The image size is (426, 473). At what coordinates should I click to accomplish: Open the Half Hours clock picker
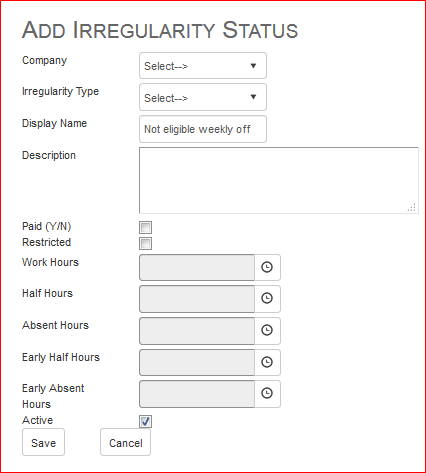267,298
